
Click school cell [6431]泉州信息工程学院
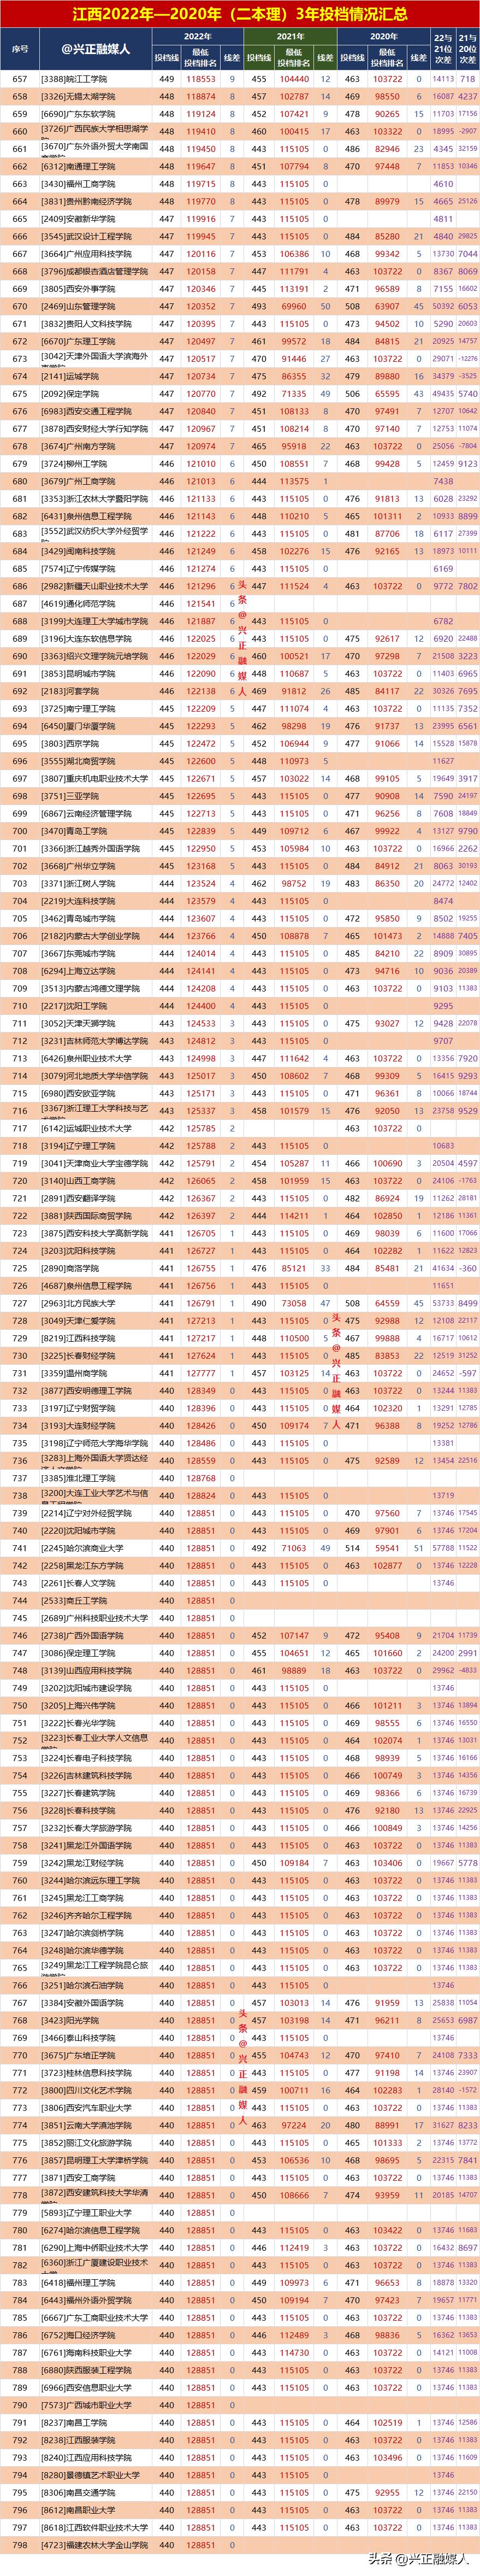[x=95, y=517]
